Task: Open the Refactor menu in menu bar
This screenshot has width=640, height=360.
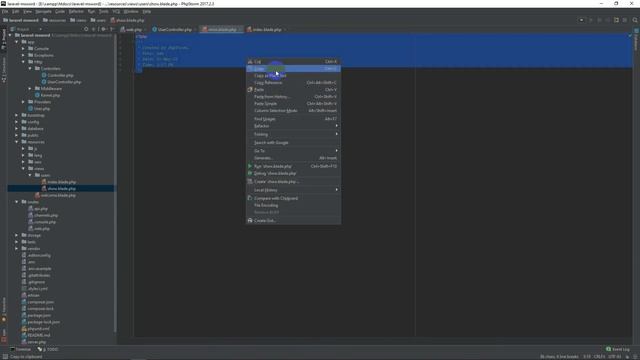Action: click(76, 11)
